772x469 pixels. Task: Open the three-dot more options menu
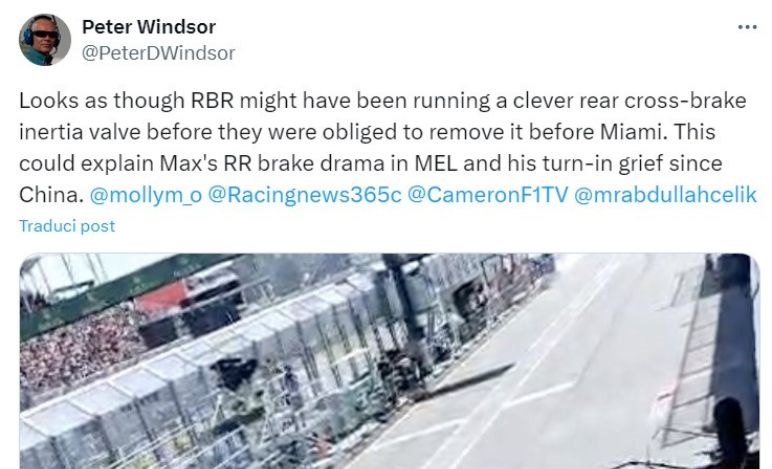(747, 27)
